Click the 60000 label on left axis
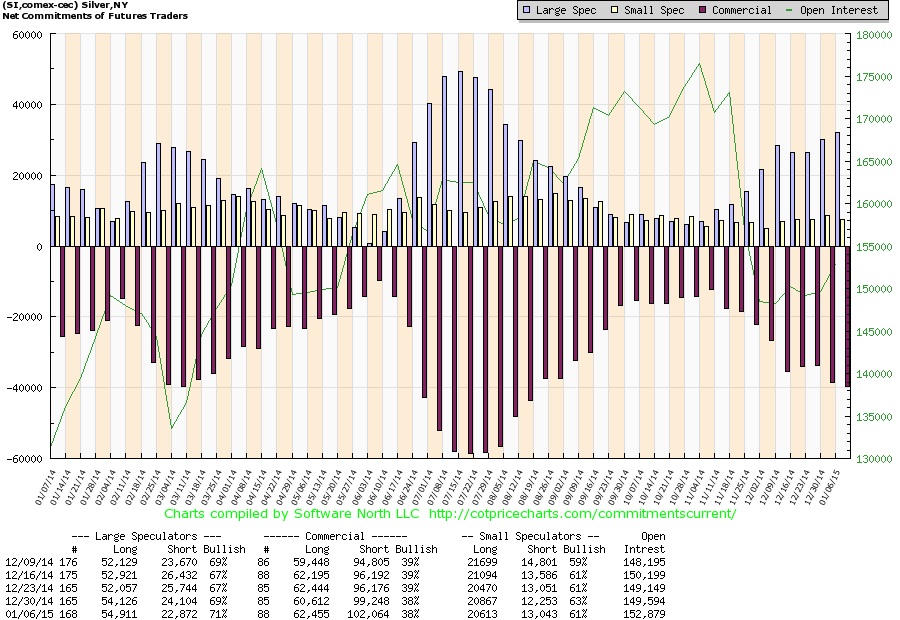 click(x=28, y=35)
